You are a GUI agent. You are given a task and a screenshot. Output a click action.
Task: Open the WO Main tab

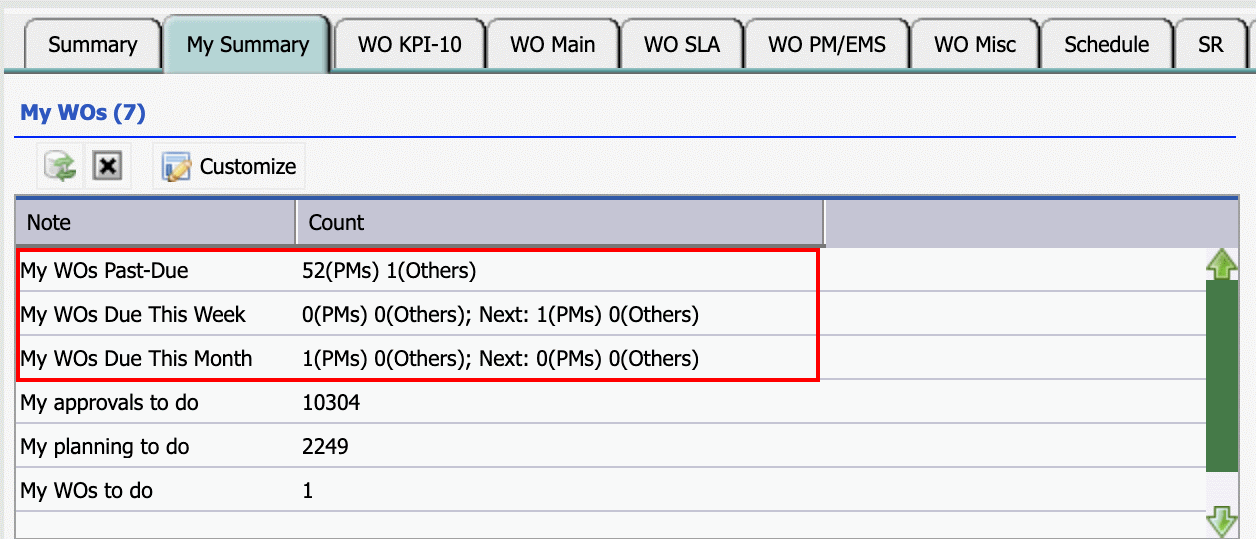[x=552, y=45]
